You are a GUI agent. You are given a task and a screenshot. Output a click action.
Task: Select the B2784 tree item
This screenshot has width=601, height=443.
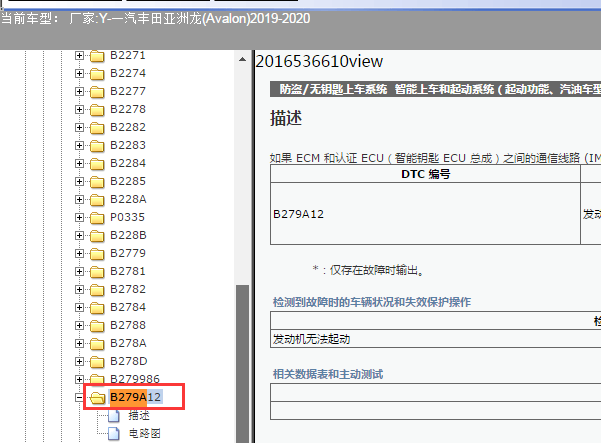[x=128, y=307]
